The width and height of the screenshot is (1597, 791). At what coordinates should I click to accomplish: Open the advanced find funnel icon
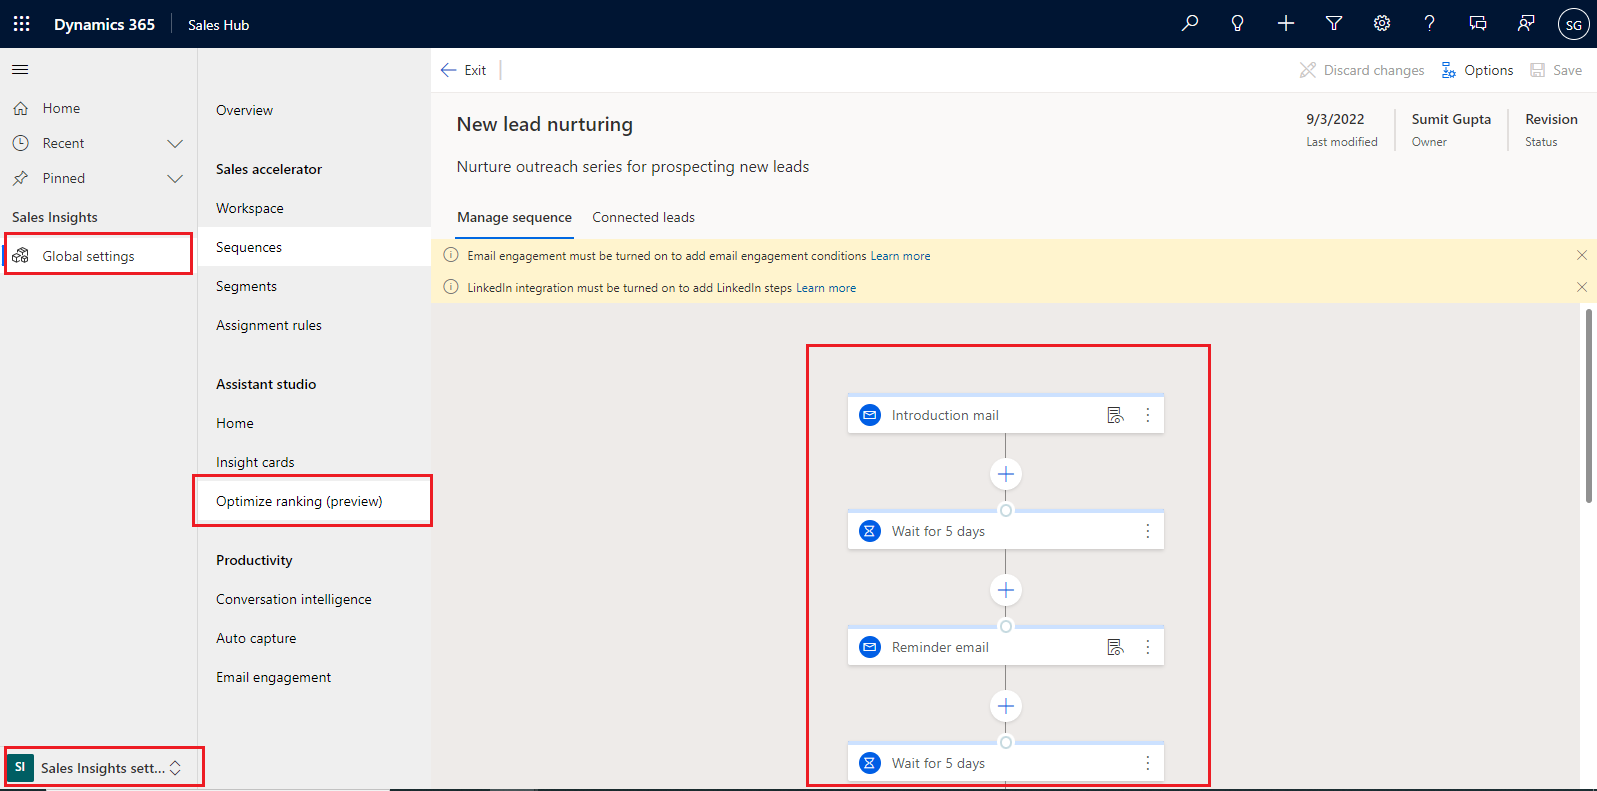[1334, 23]
